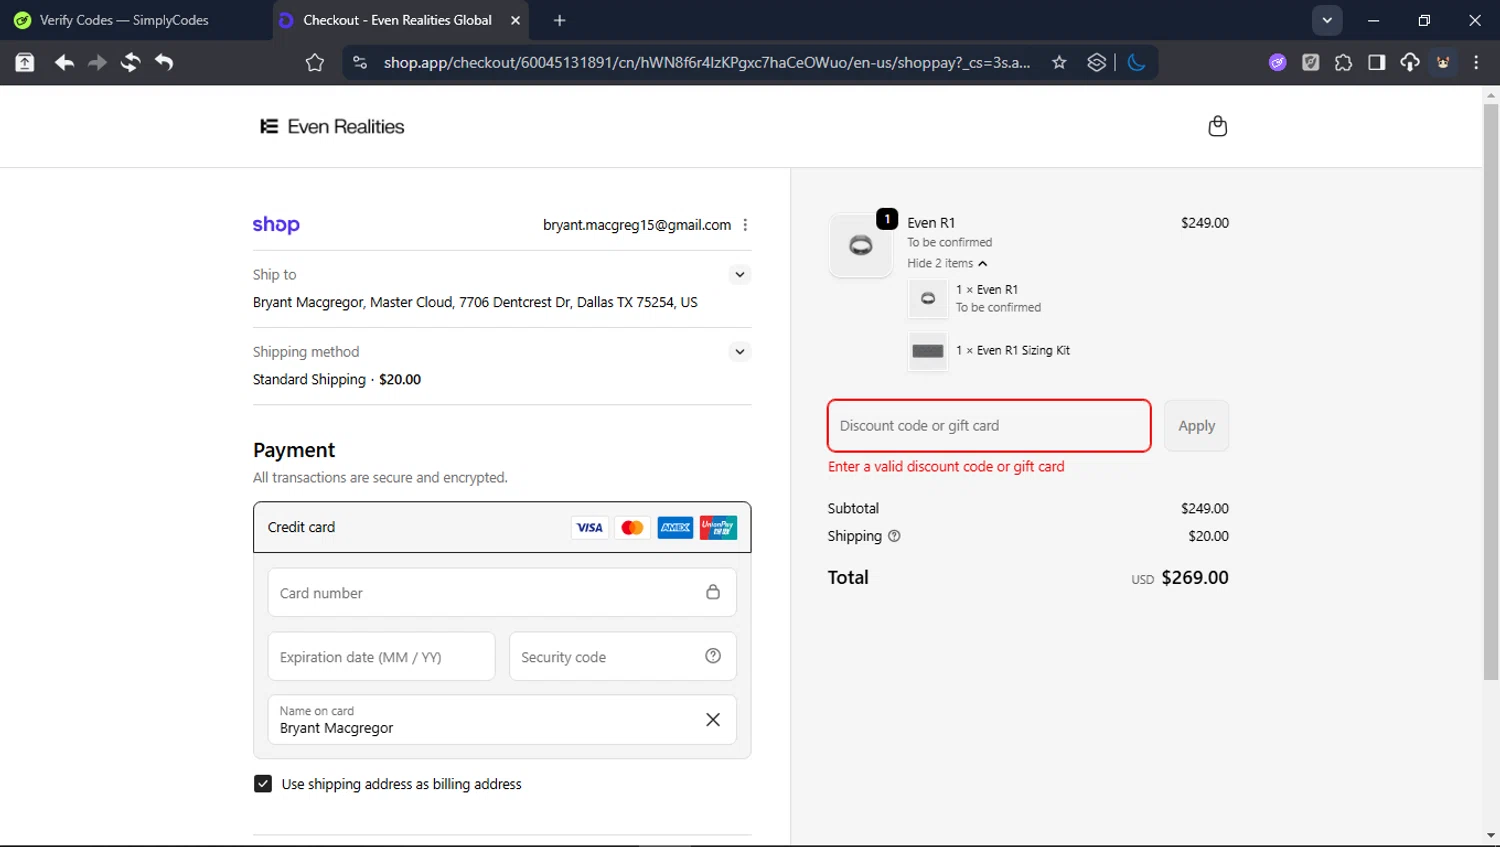This screenshot has height=847, width=1500.
Task: Collapse the Hide 2 items list
Action: 947,263
